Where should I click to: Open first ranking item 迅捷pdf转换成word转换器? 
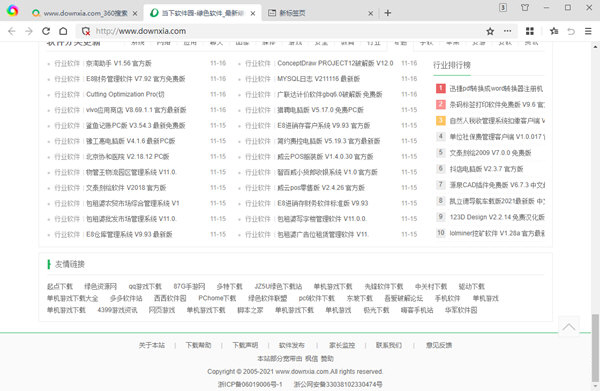coord(496,89)
